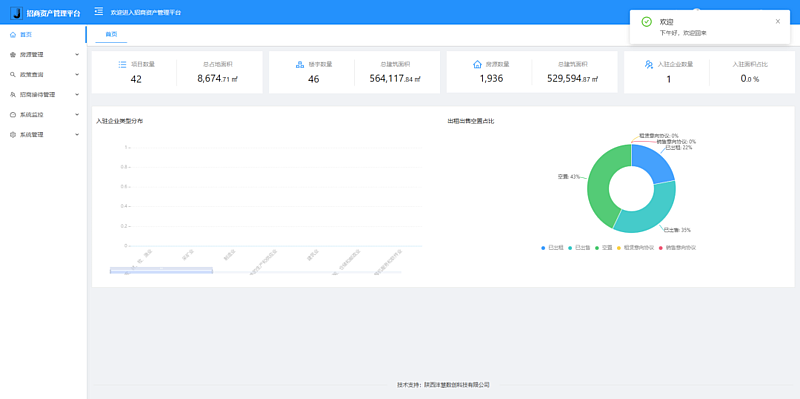Click the 项目数量 list icon
The height and width of the screenshot is (399, 800).
(122, 64)
